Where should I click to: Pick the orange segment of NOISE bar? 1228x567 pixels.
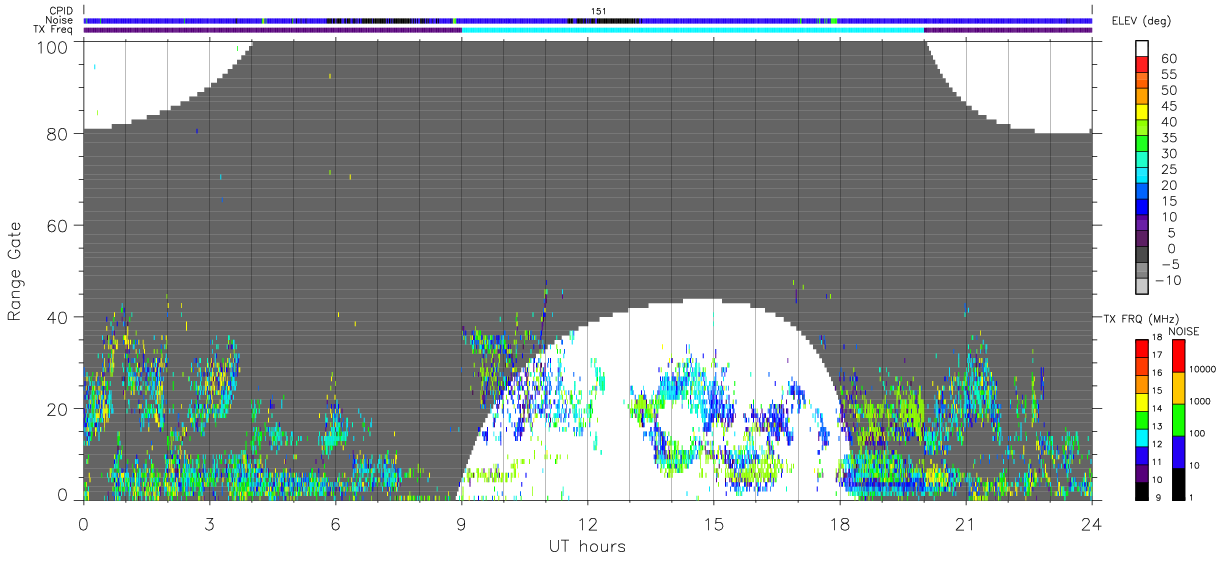1180,388
